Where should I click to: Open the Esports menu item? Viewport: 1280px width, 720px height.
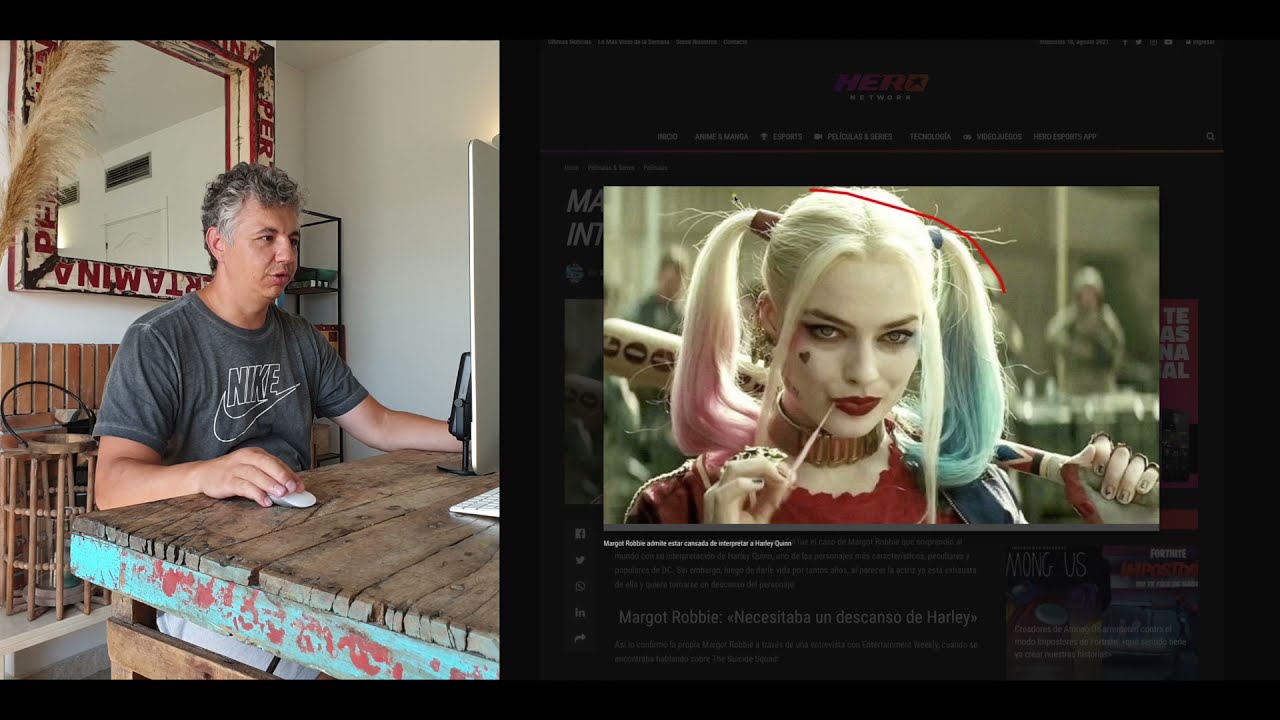tap(782, 137)
